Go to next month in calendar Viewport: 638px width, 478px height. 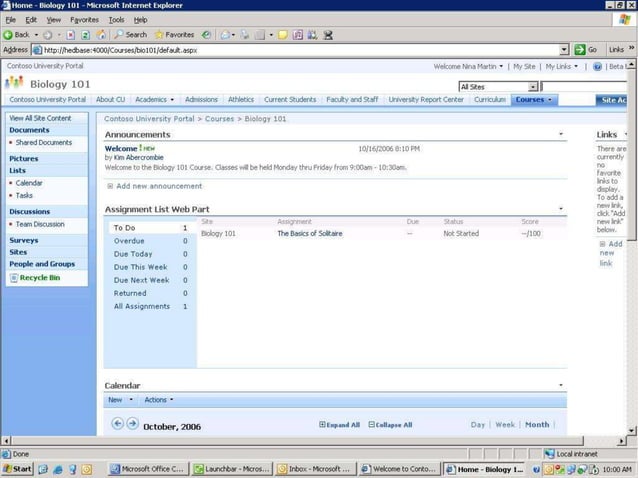point(132,424)
